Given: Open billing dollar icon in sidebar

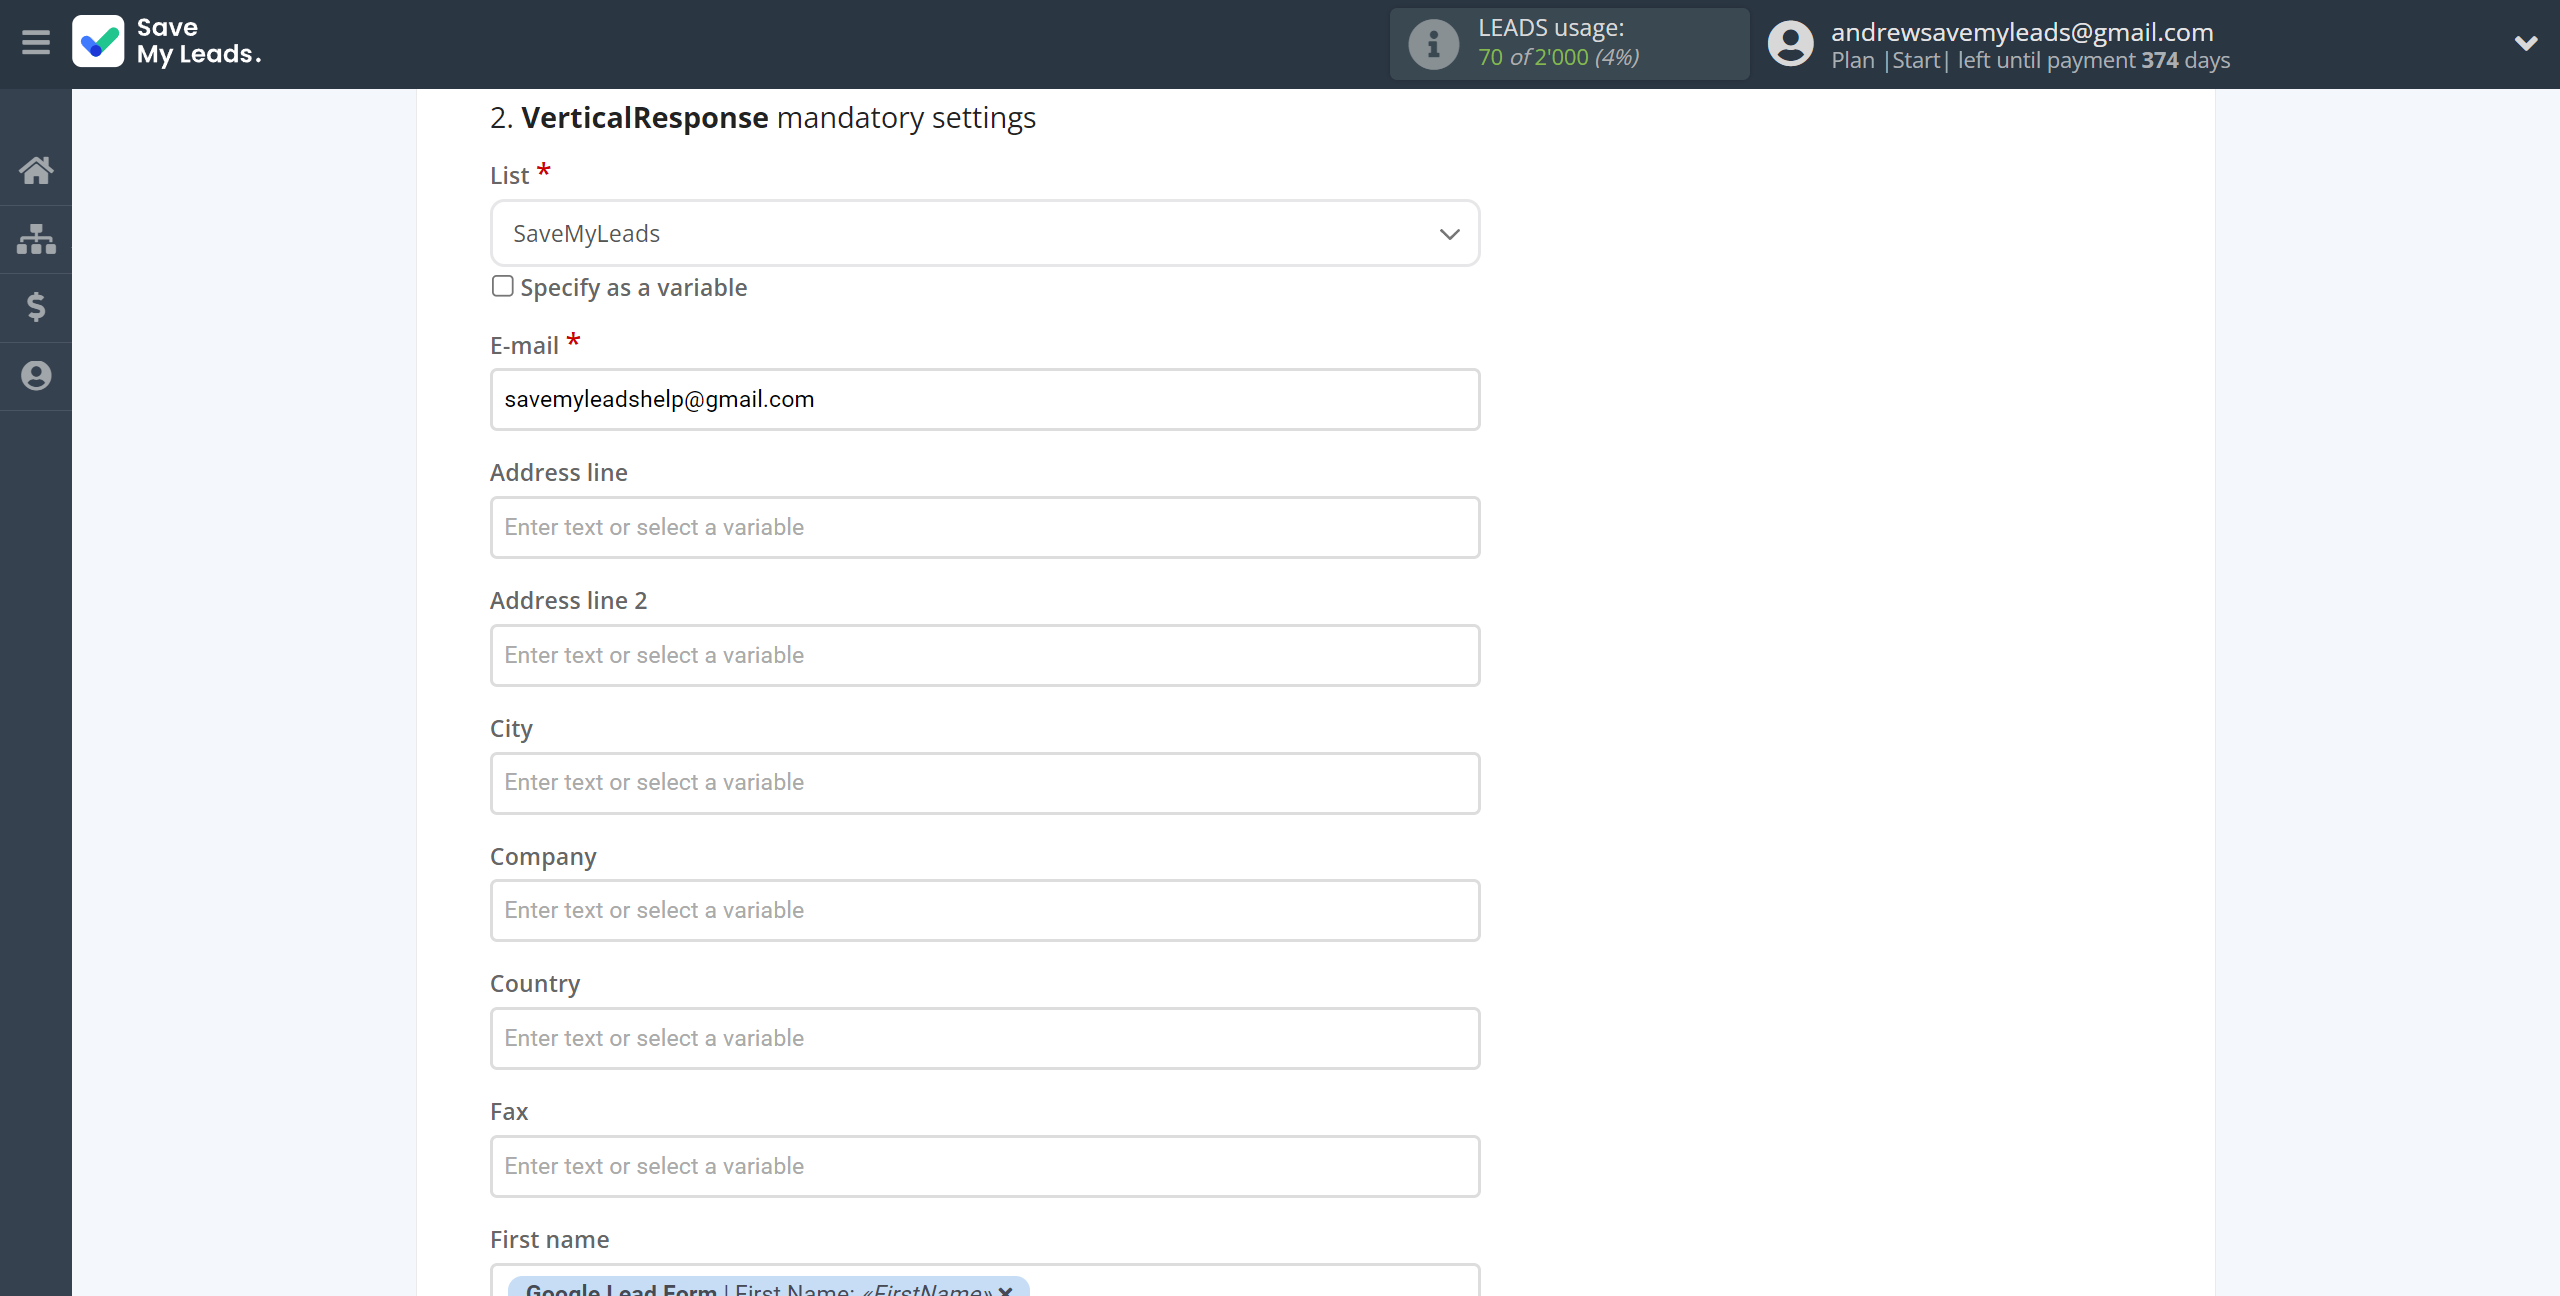Looking at the screenshot, I should (x=36, y=307).
